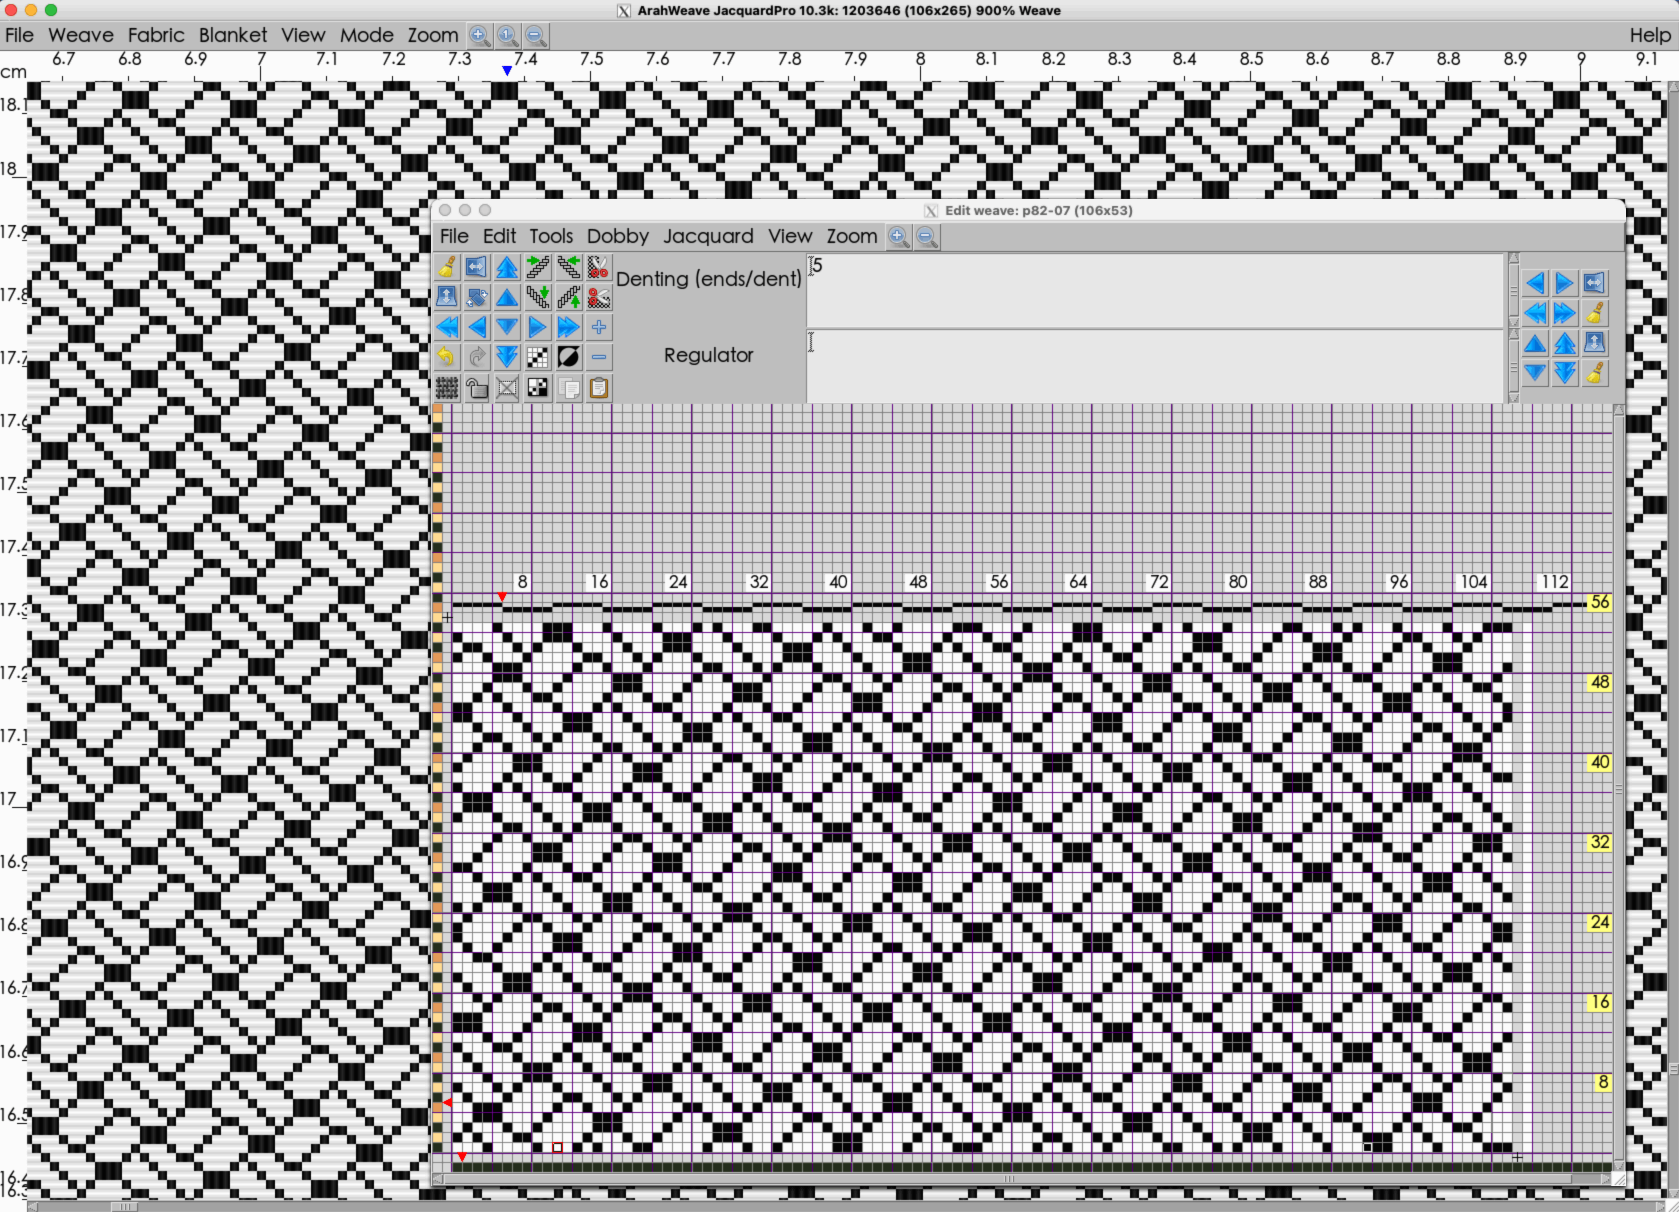
Task: Click the zoom out magnifier in the main toolbar
Action: (x=536, y=36)
